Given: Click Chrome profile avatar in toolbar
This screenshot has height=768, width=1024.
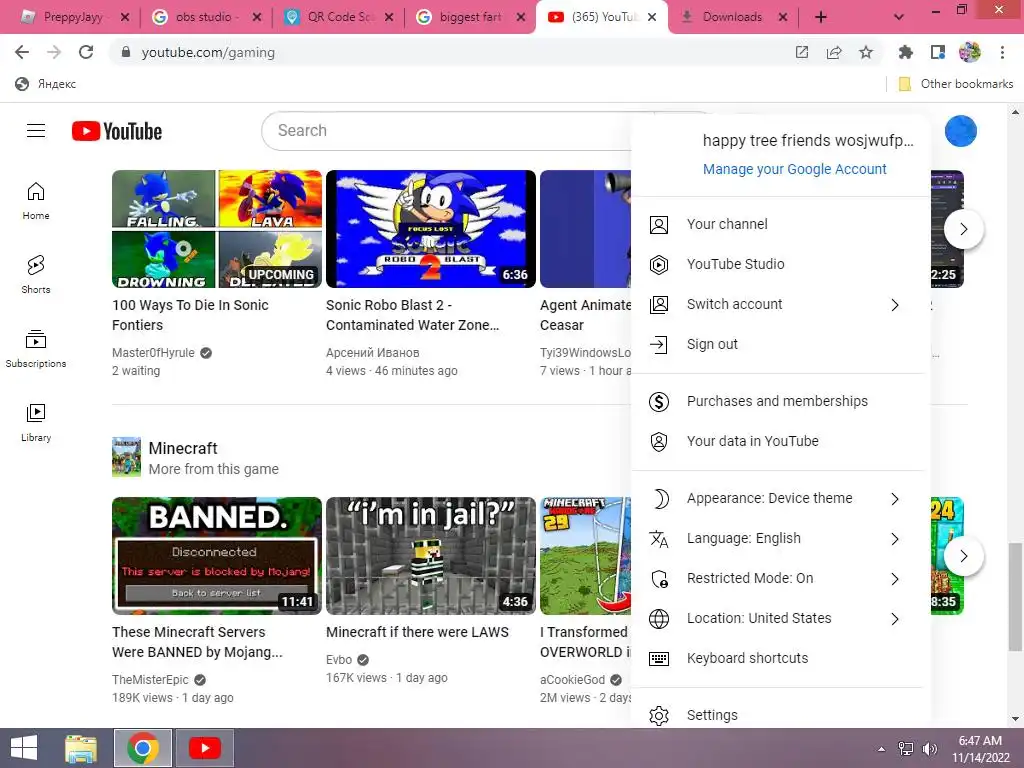Looking at the screenshot, I should [x=970, y=52].
